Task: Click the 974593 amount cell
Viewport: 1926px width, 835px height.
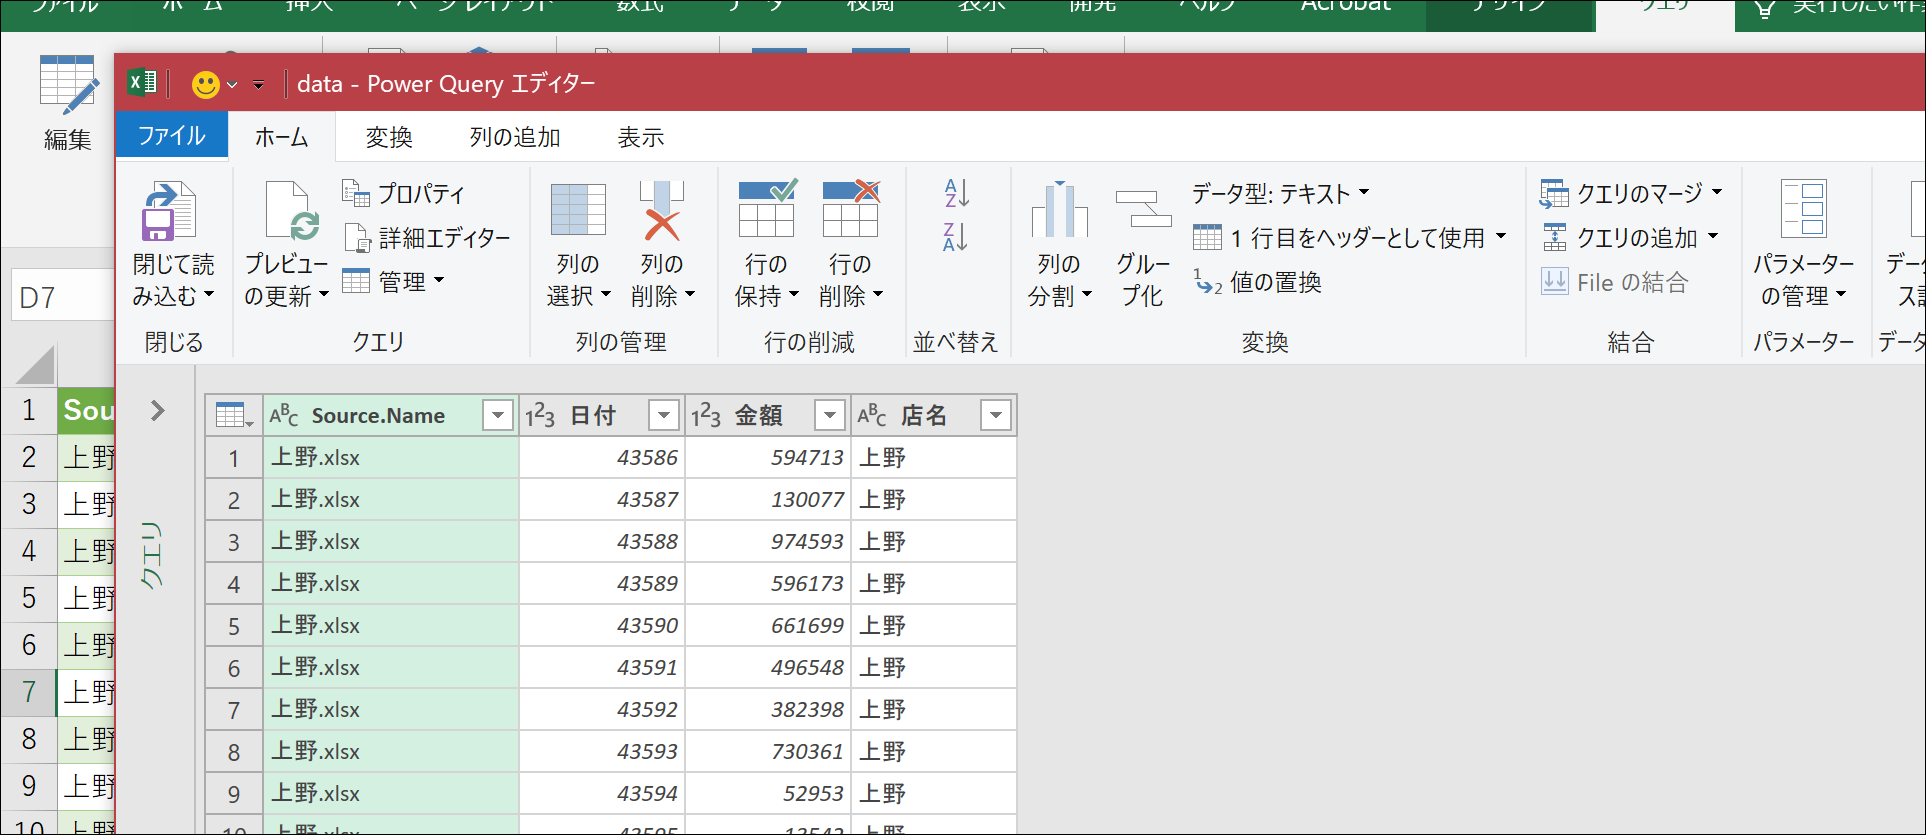Action: [768, 541]
